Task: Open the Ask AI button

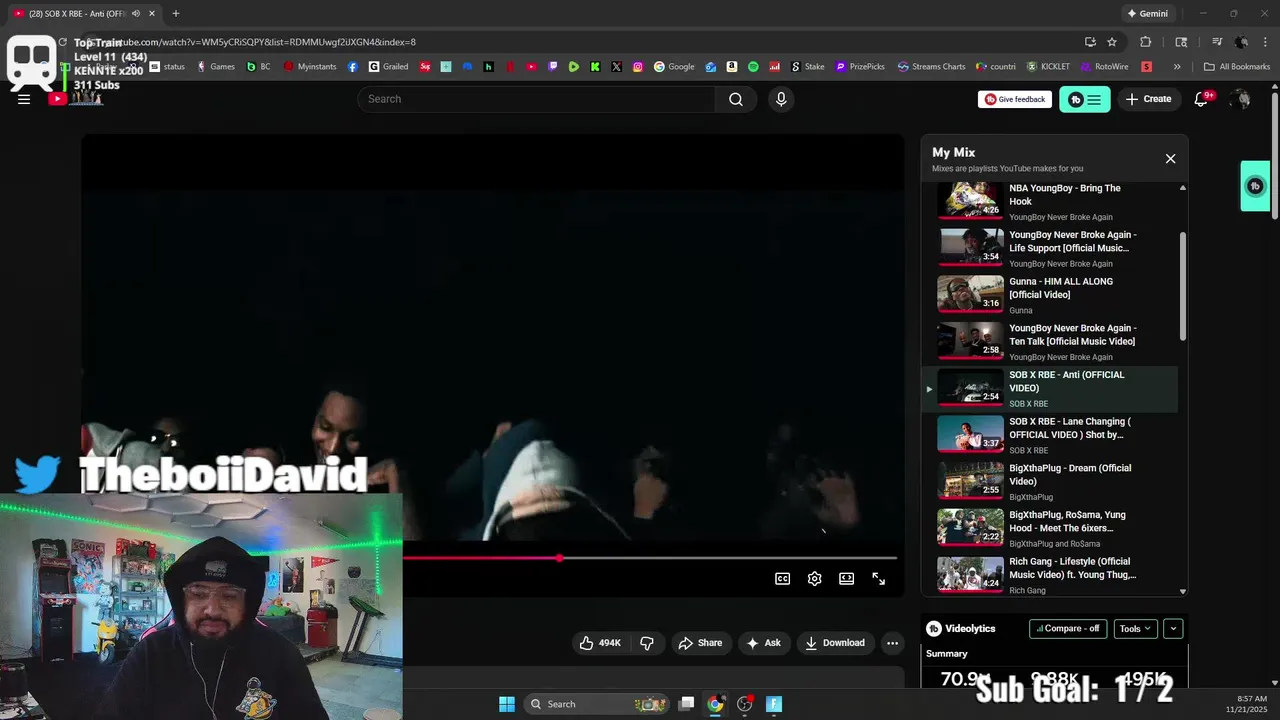Action: click(763, 643)
